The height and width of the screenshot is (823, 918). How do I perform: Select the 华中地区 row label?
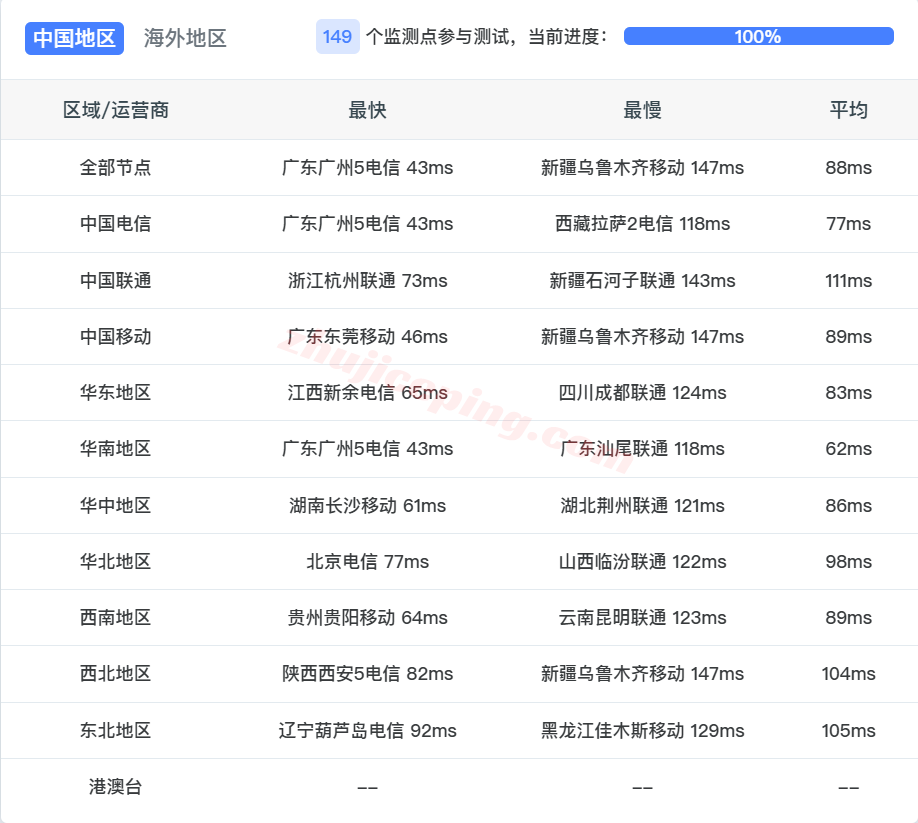115,505
